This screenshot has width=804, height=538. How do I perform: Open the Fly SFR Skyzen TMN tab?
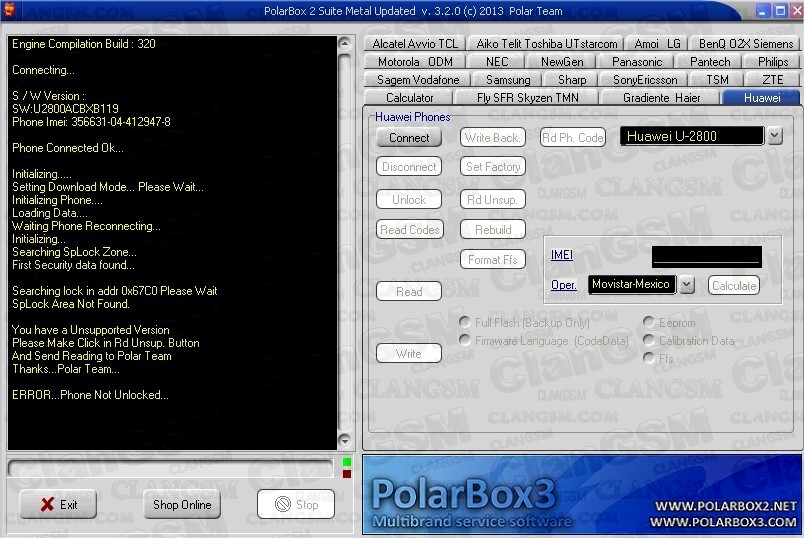click(x=527, y=98)
